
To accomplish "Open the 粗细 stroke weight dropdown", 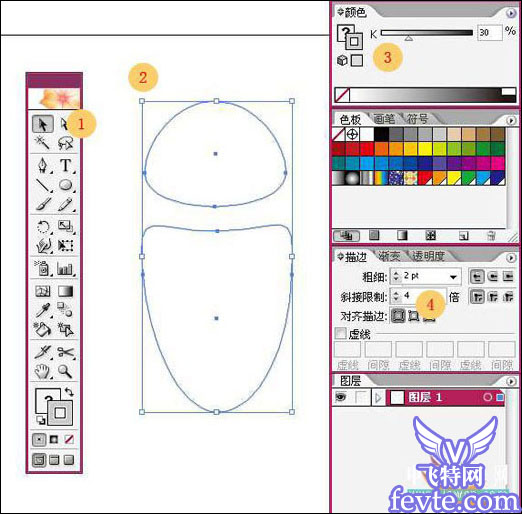I will (x=453, y=277).
